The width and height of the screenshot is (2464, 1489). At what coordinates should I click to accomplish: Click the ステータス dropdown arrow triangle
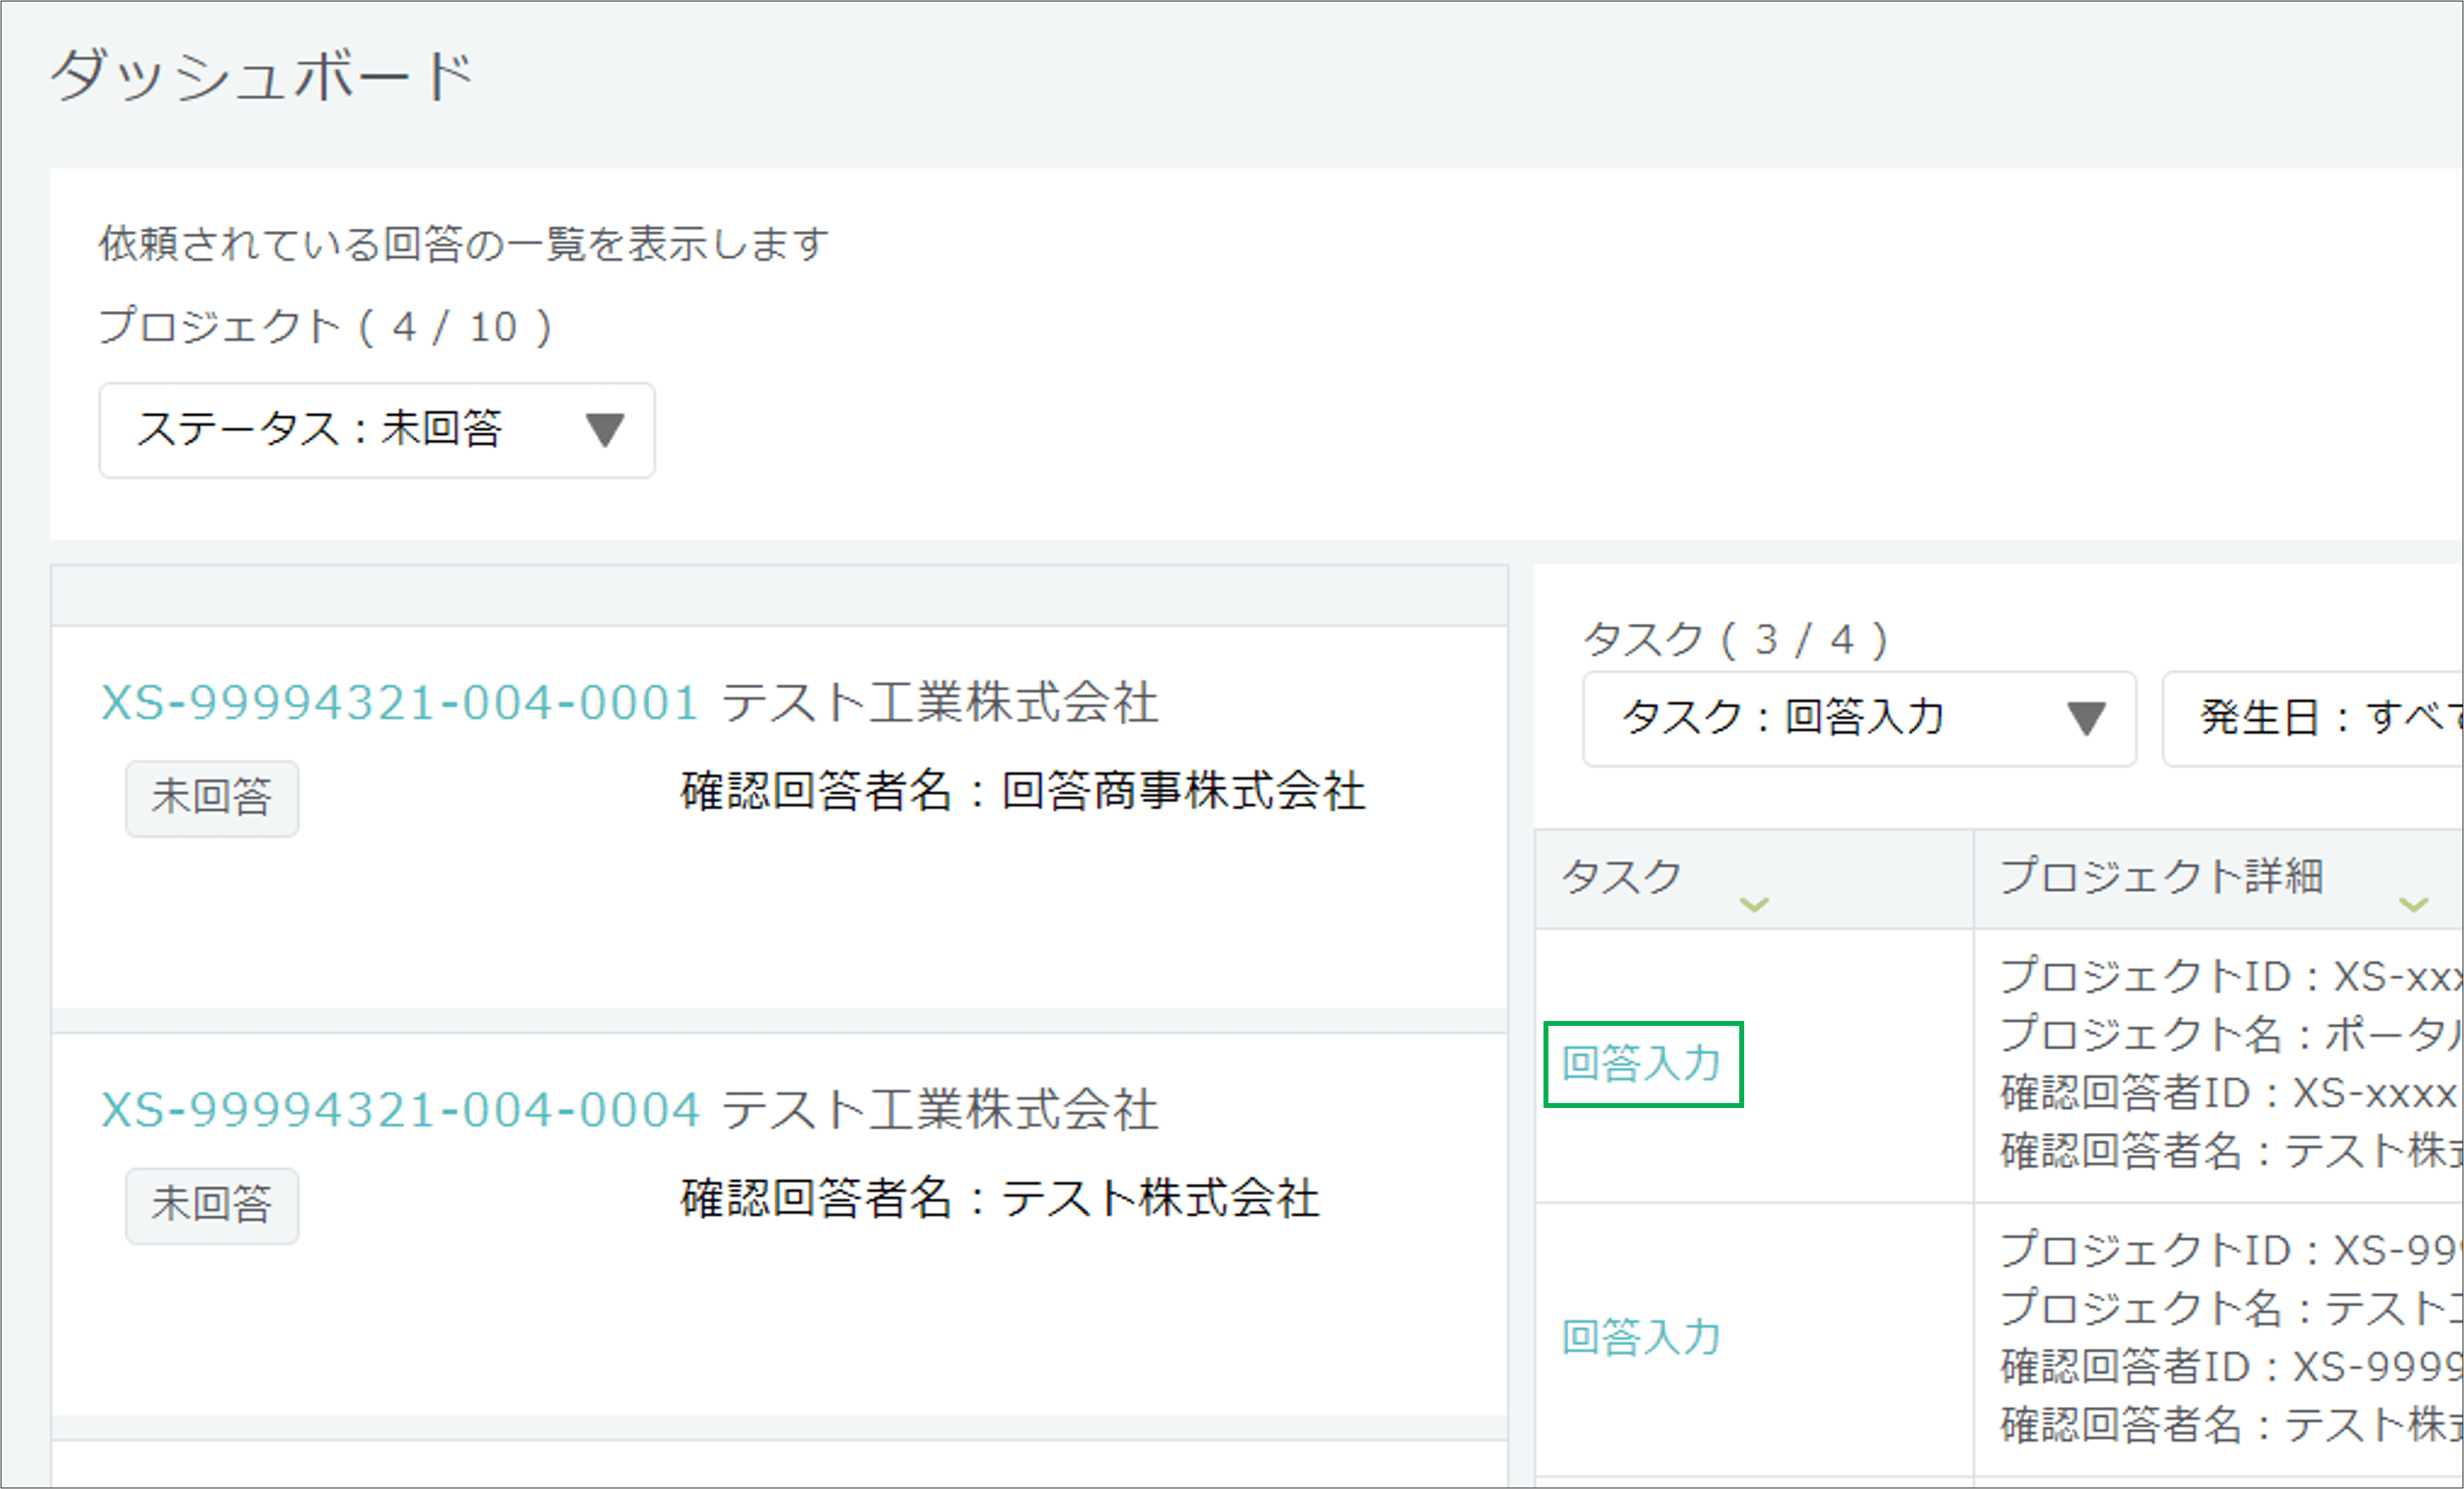[605, 430]
